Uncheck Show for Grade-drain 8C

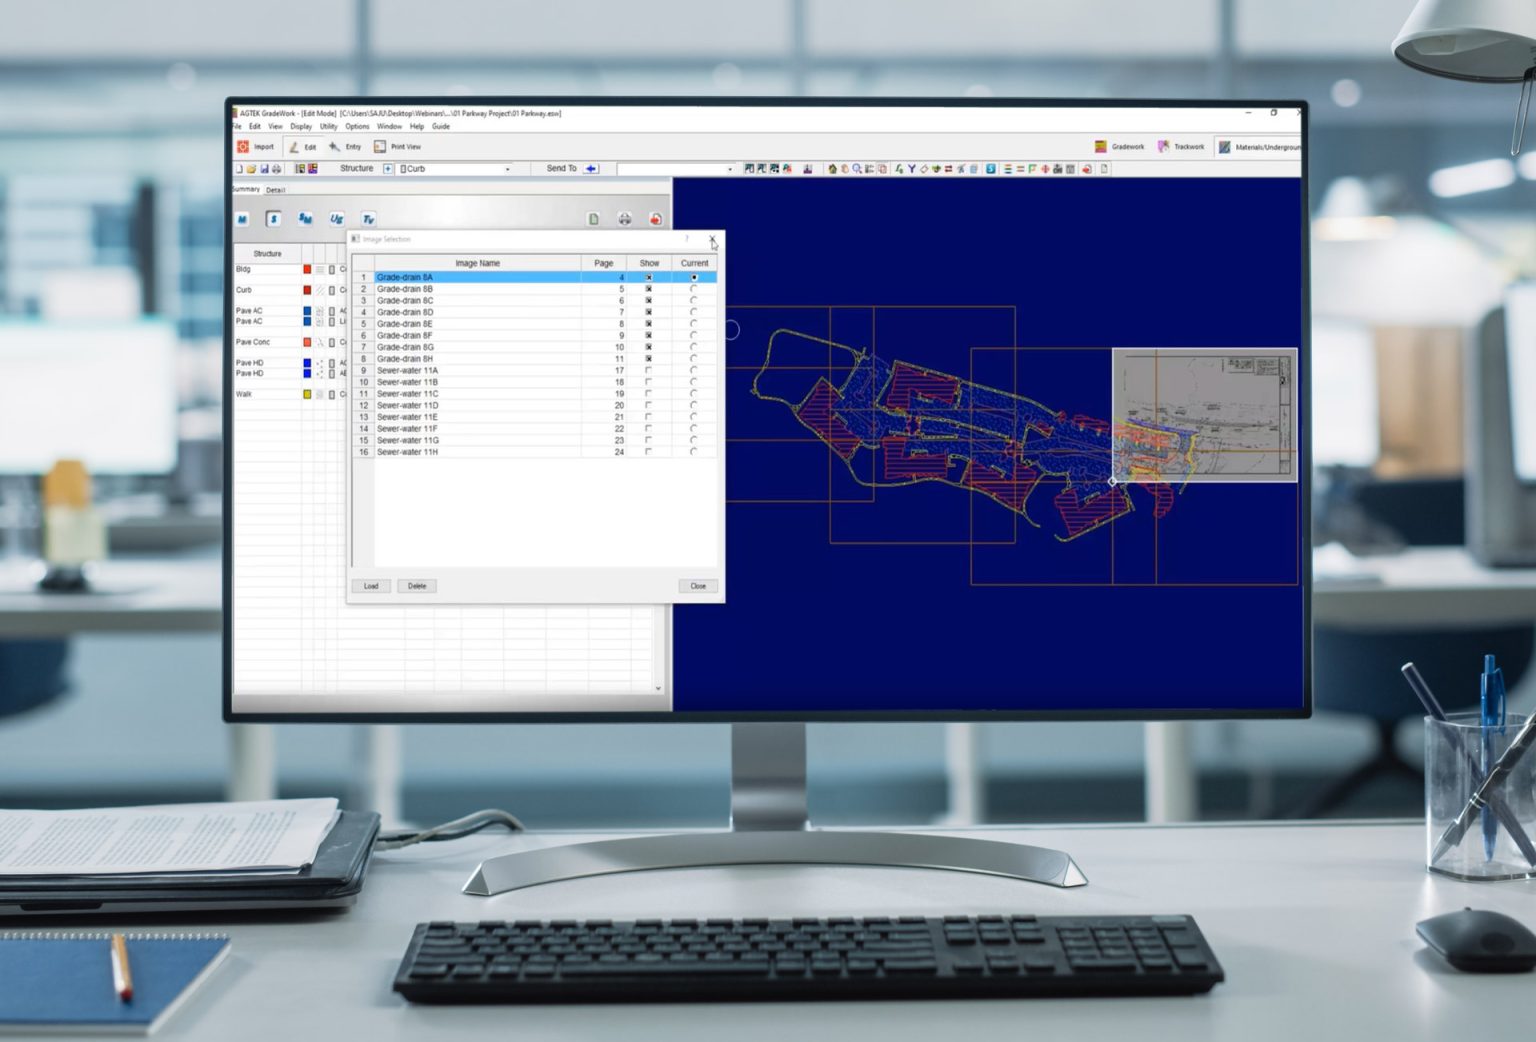[x=649, y=301]
